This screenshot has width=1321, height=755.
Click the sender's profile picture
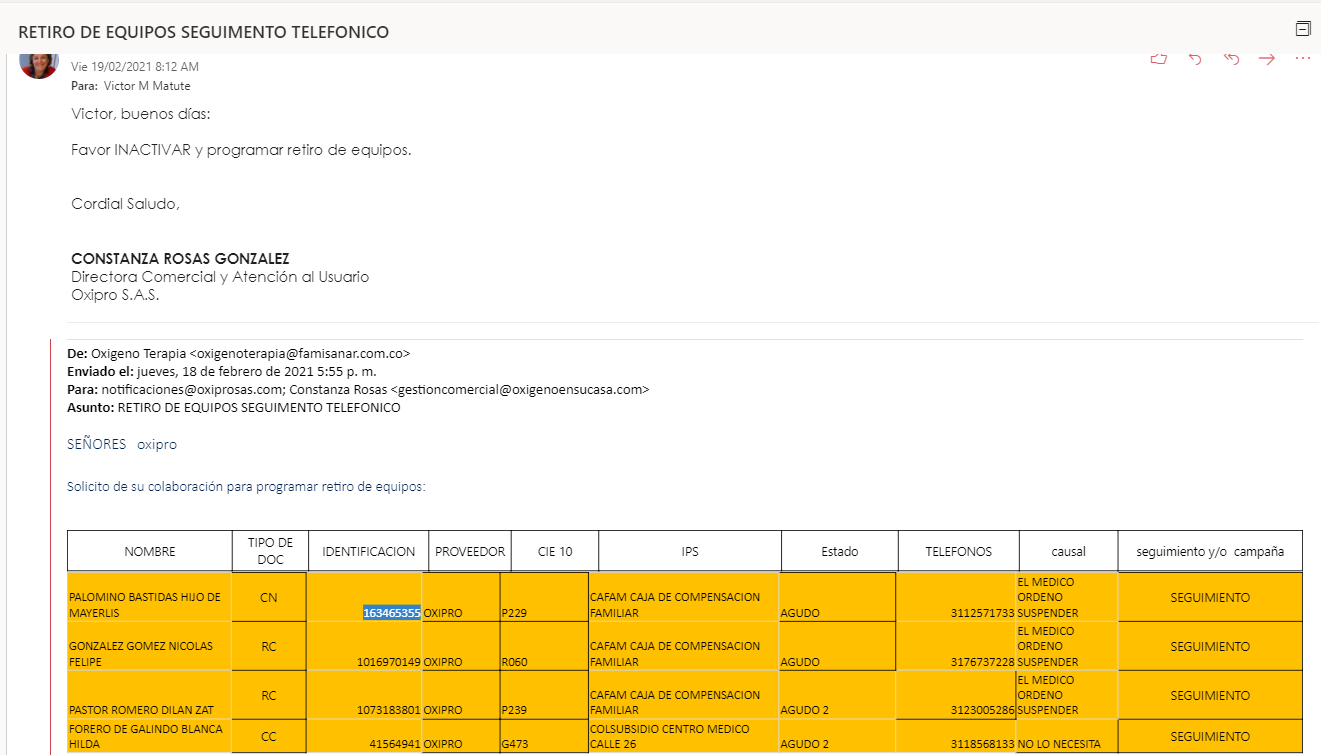[x=39, y=61]
